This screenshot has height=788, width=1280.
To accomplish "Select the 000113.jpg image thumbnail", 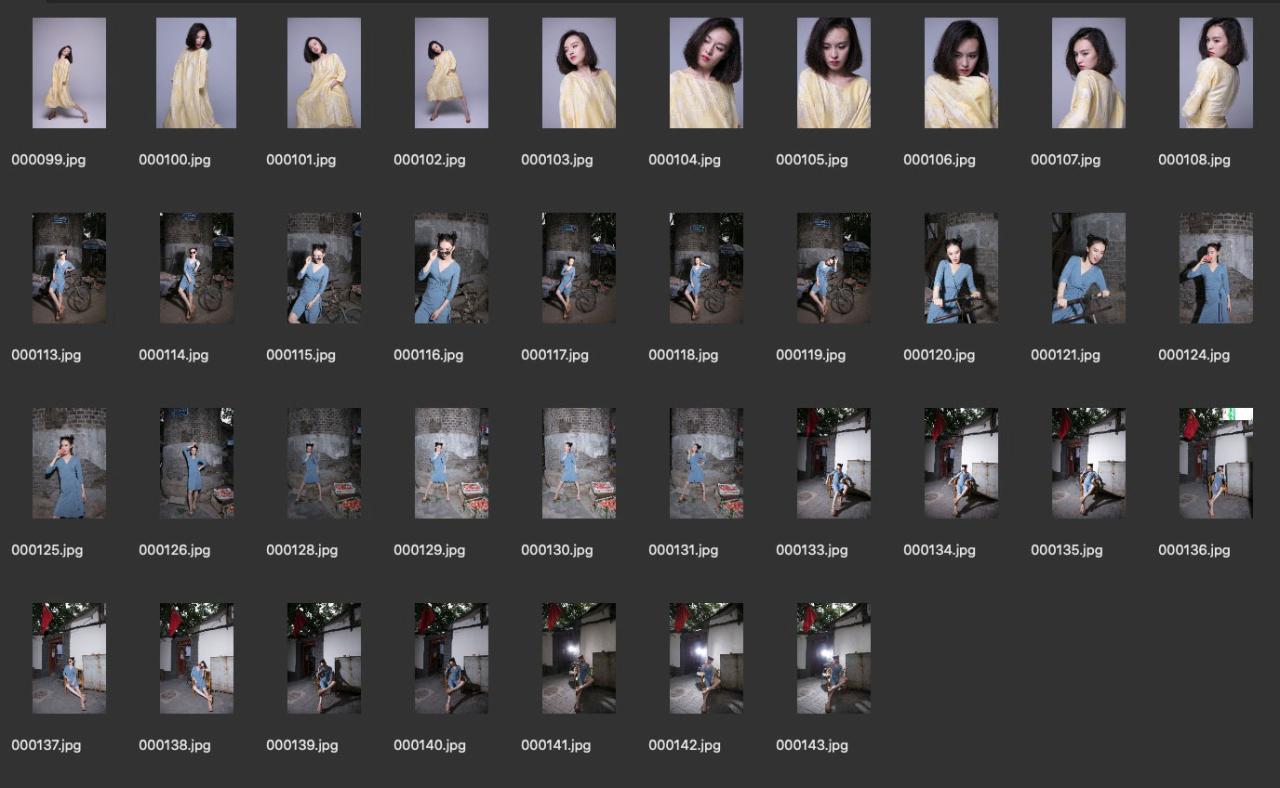I will (x=69, y=268).
